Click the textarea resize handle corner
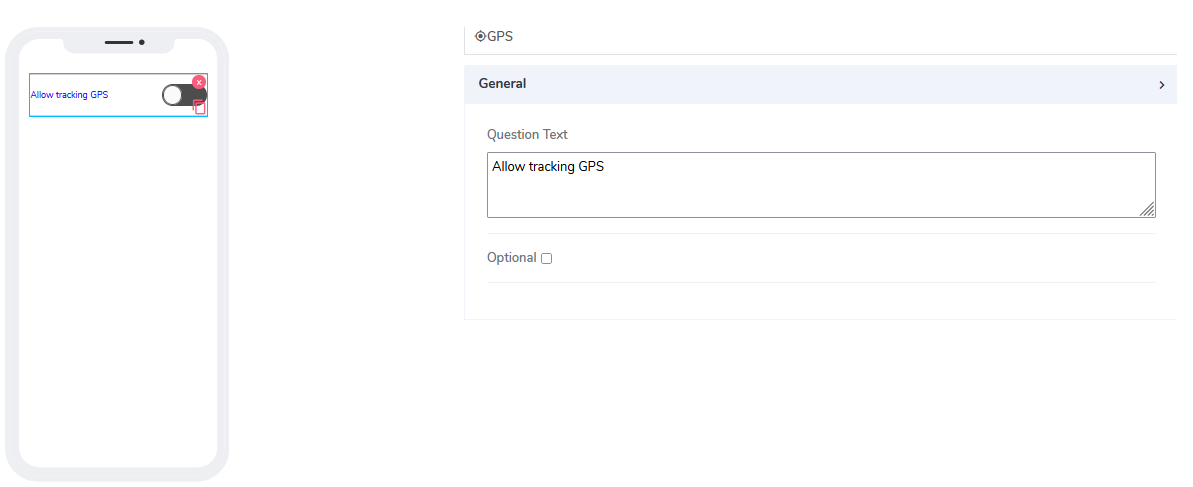 point(1148,210)
